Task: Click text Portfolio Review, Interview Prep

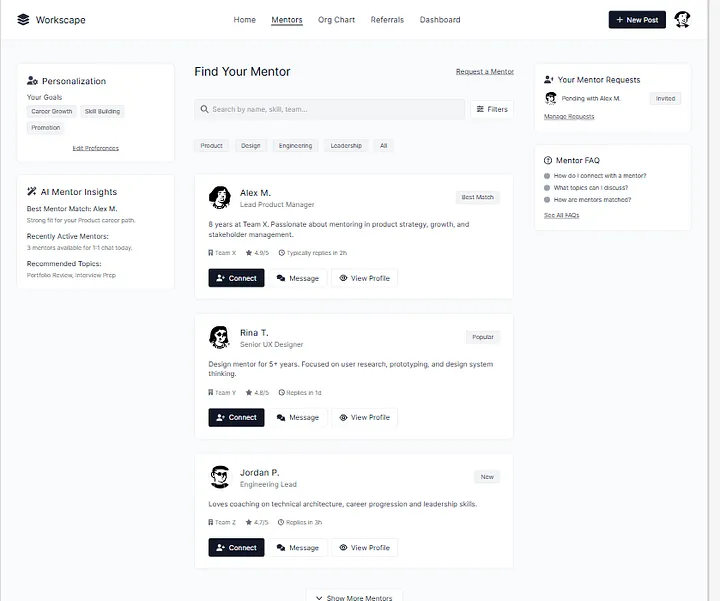Action: pos(71,275)
